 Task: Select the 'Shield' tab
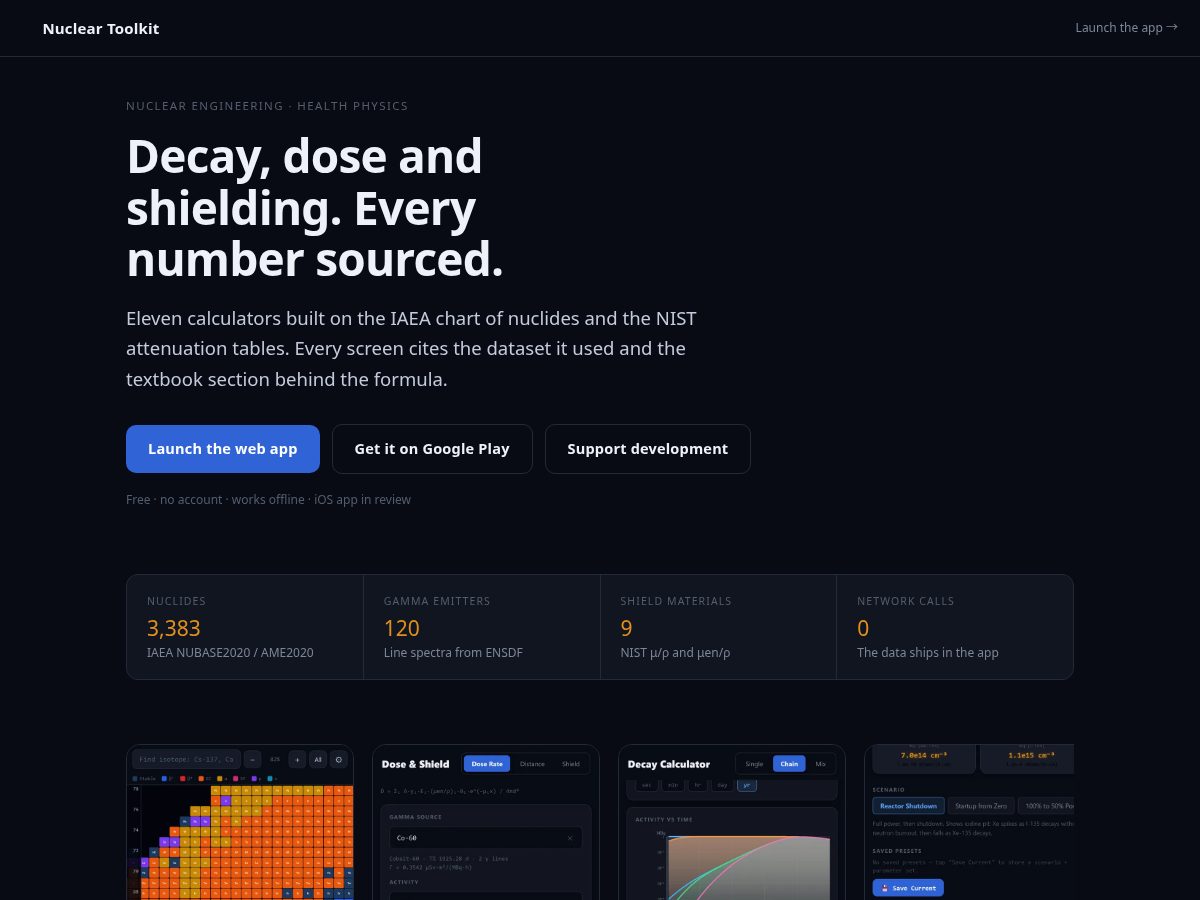point(570,764)
